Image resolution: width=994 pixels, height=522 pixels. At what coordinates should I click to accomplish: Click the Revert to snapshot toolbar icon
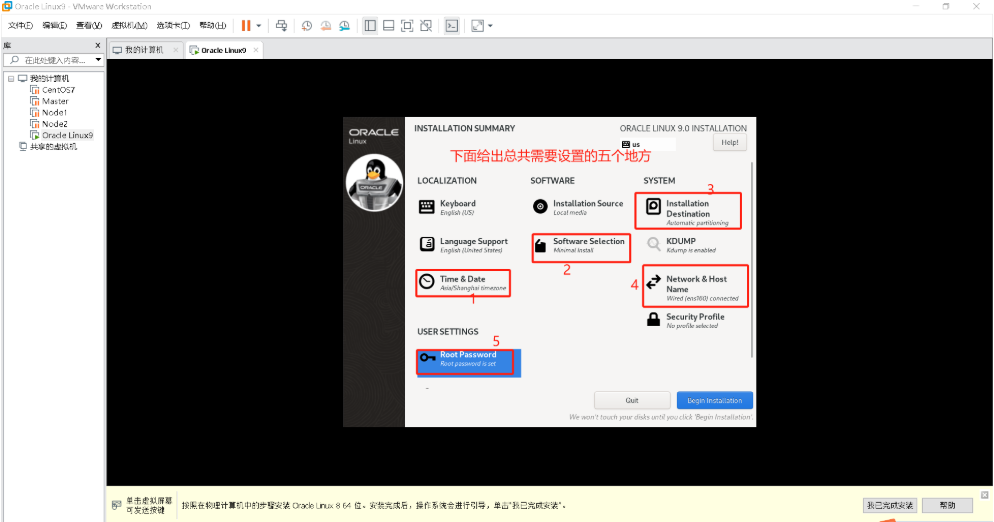325,25
